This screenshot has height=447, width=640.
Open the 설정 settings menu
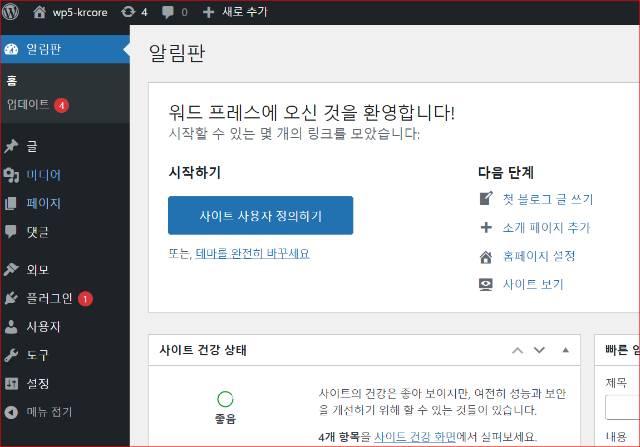[38, 383]
